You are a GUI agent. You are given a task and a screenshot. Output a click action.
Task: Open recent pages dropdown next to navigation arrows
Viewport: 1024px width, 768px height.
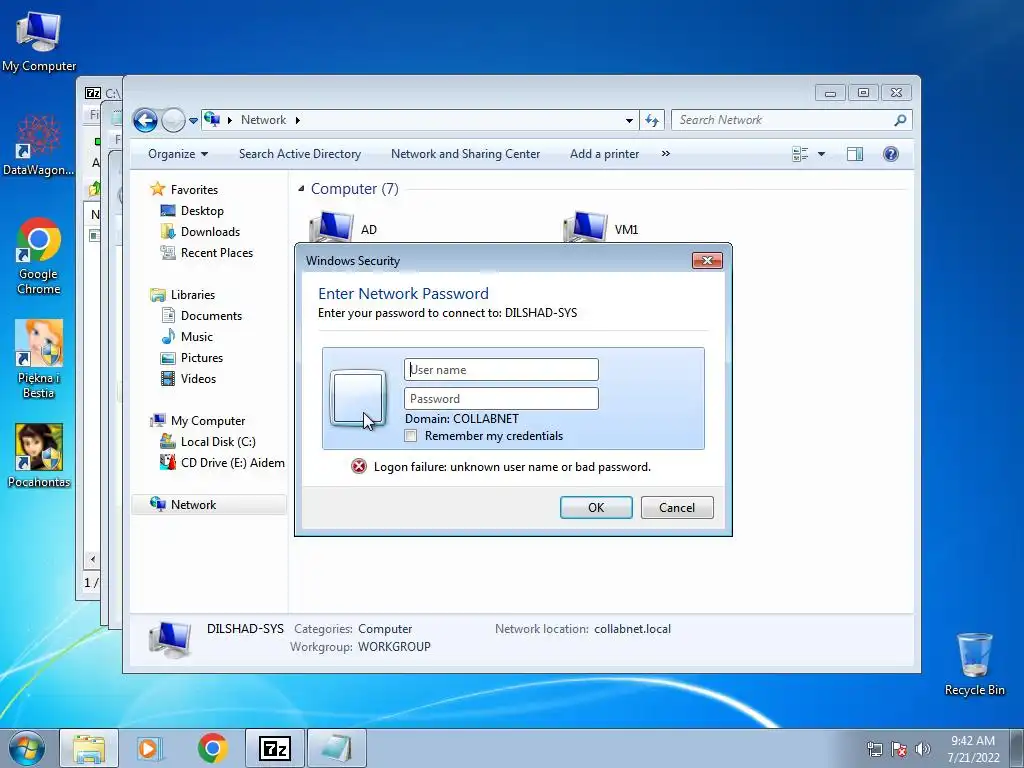[193, 121]
